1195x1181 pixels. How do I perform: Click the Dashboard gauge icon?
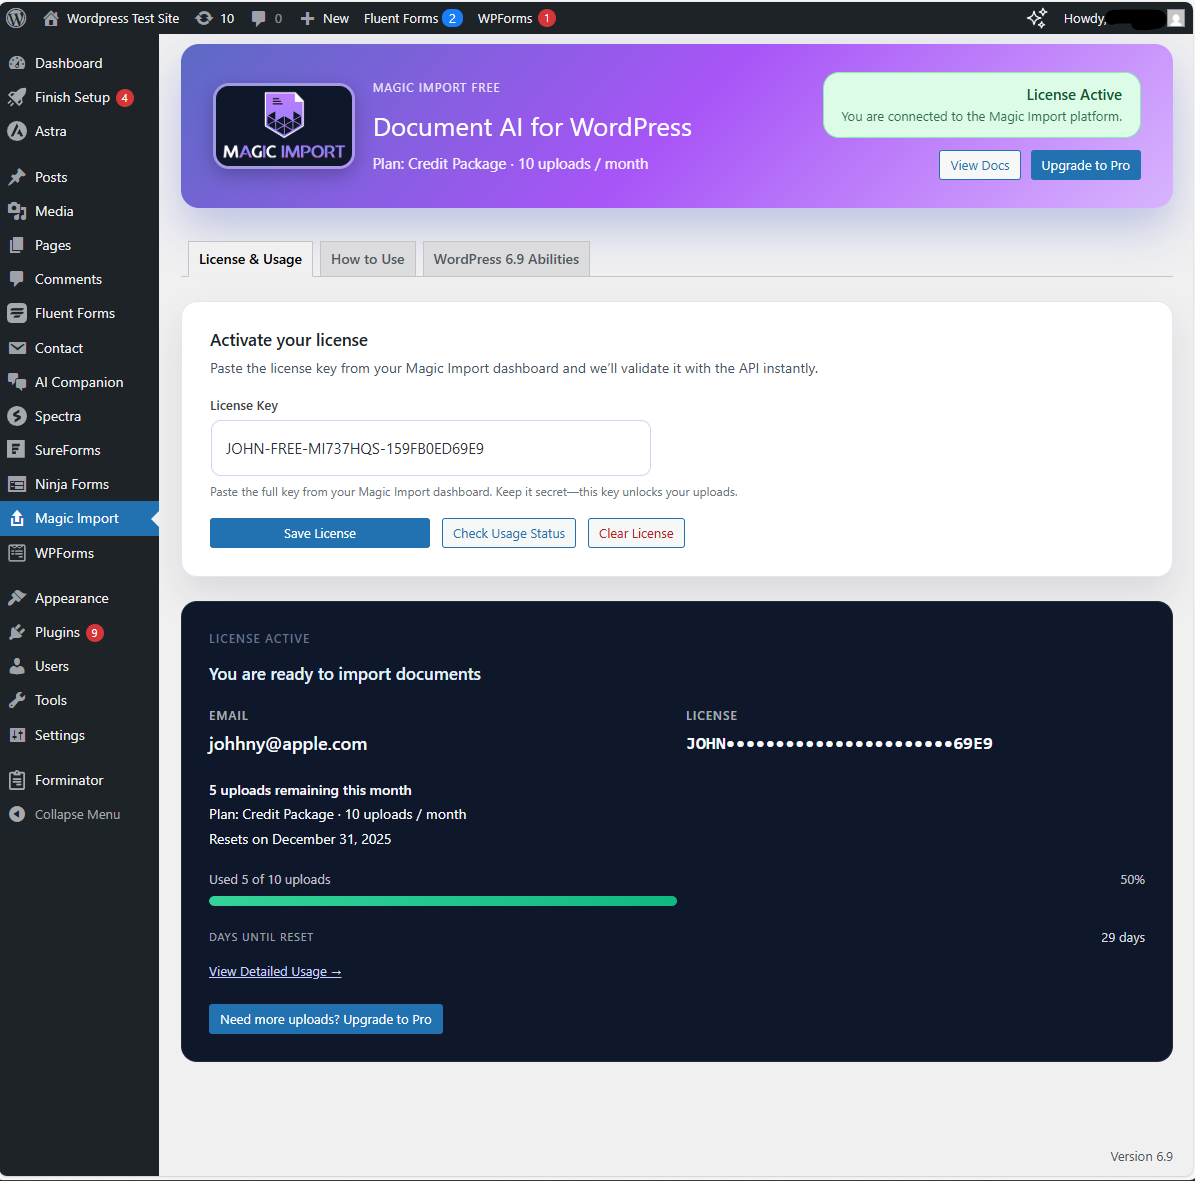pos(17,63)
